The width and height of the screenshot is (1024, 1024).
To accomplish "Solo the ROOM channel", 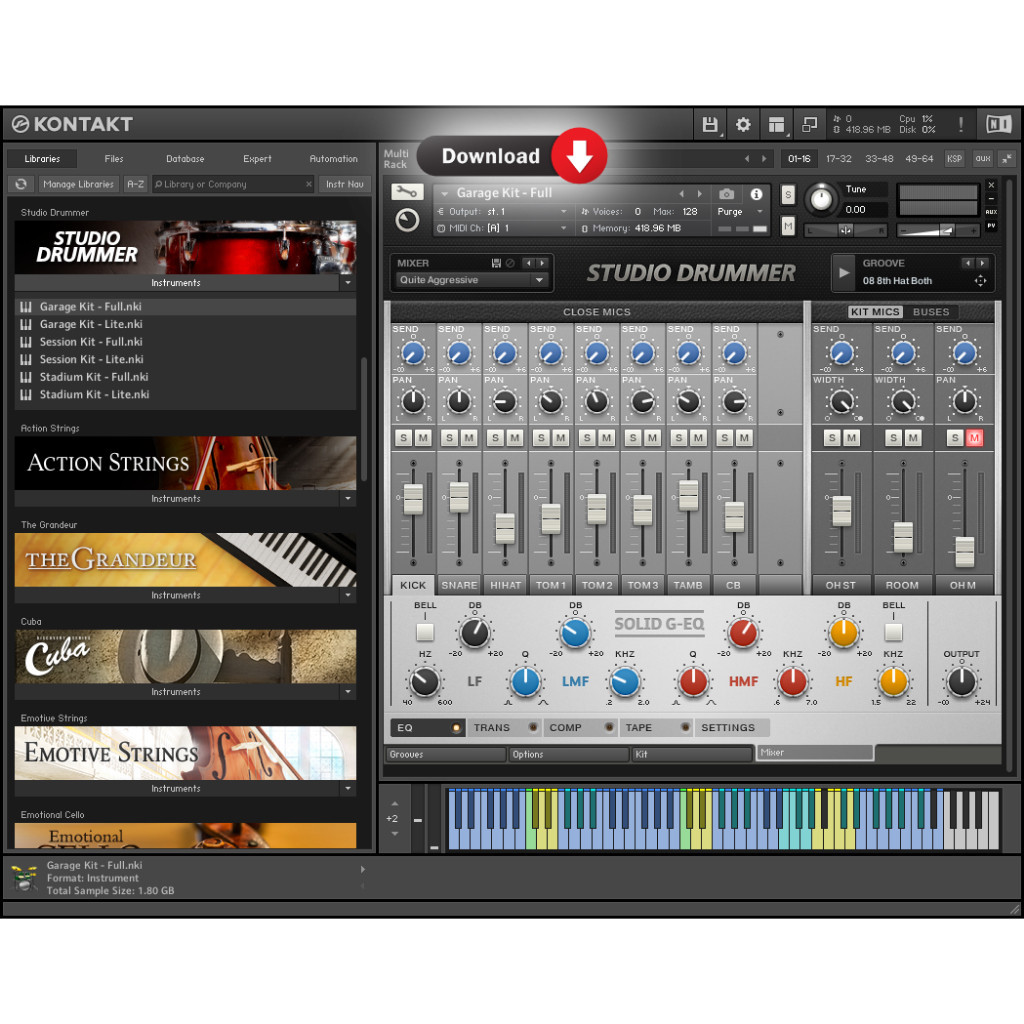I will coord(893,438).
